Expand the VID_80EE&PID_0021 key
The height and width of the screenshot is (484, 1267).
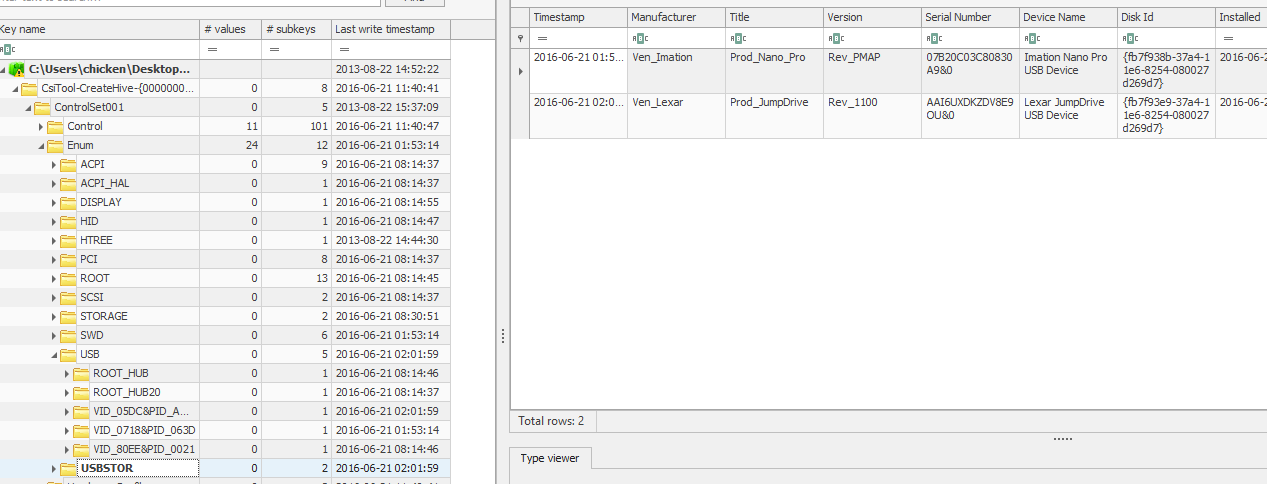(67, 450)
